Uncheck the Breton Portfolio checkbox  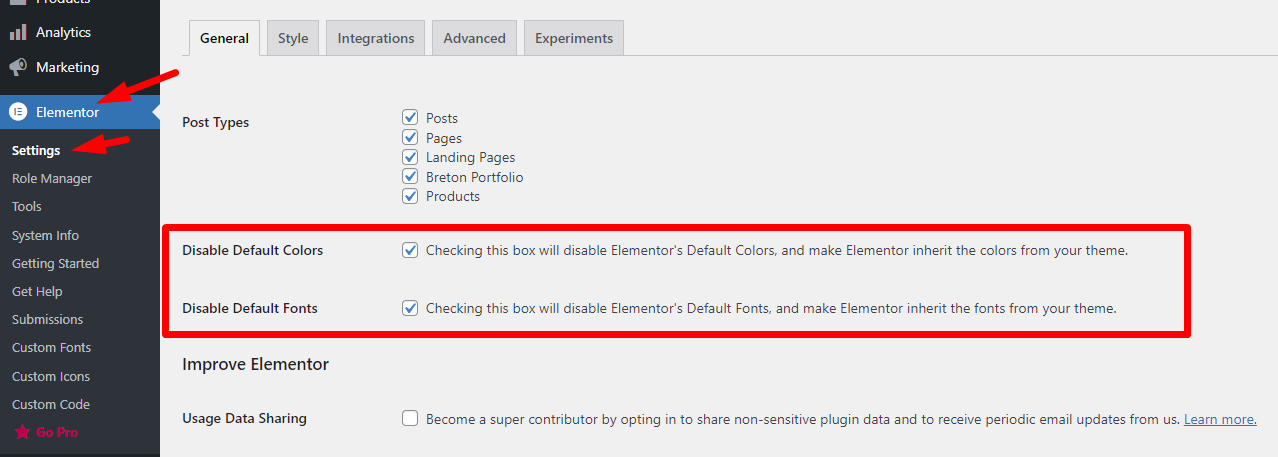[410, 177]
